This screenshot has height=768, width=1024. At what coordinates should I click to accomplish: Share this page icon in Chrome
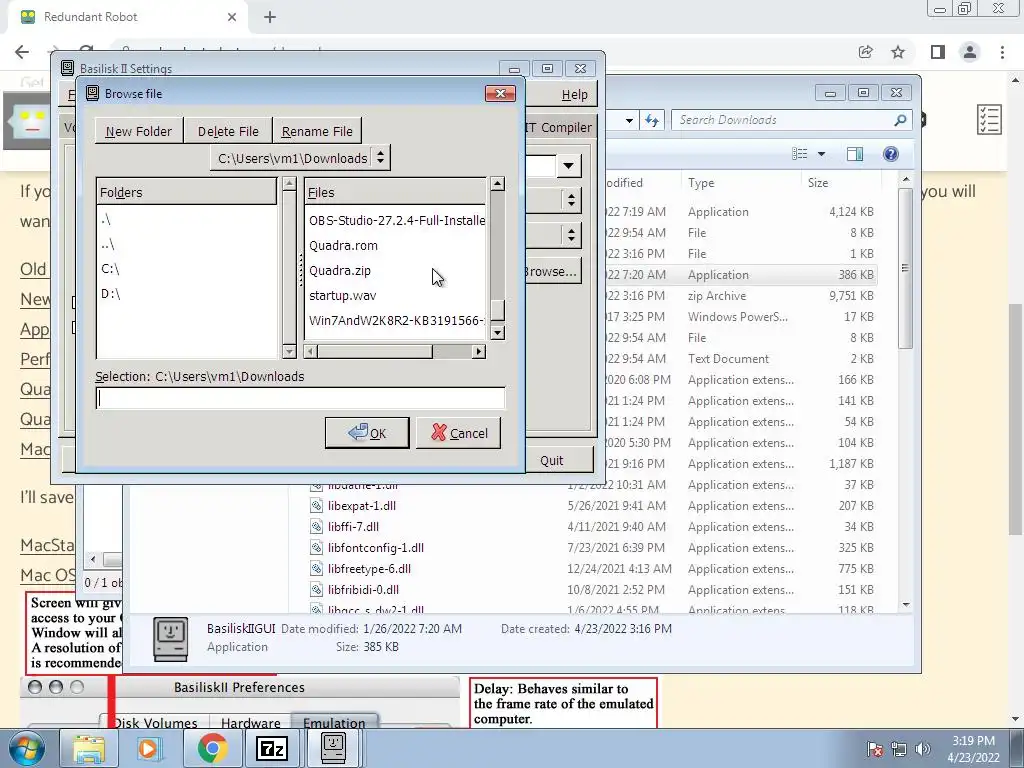pyautogui.click(x=866, y=52)
